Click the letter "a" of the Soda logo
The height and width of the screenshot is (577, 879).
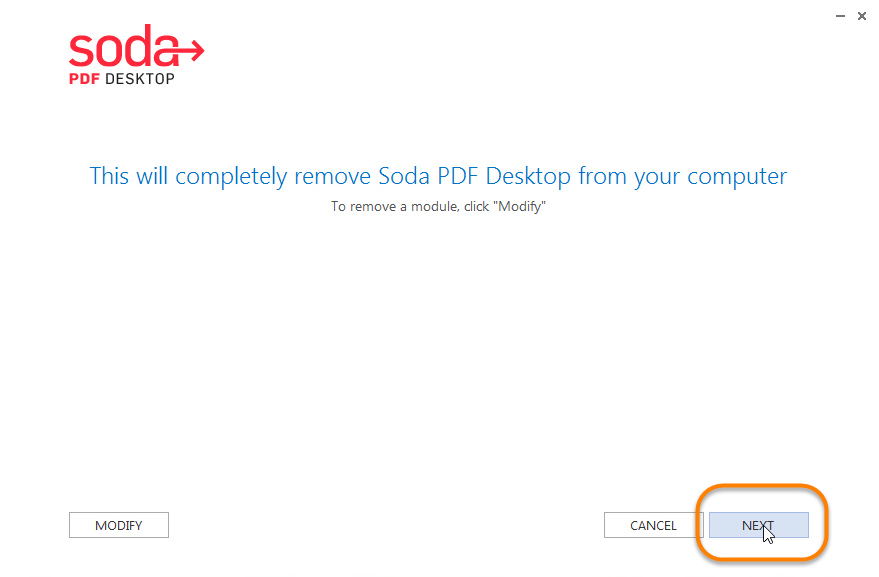point(163,49)
